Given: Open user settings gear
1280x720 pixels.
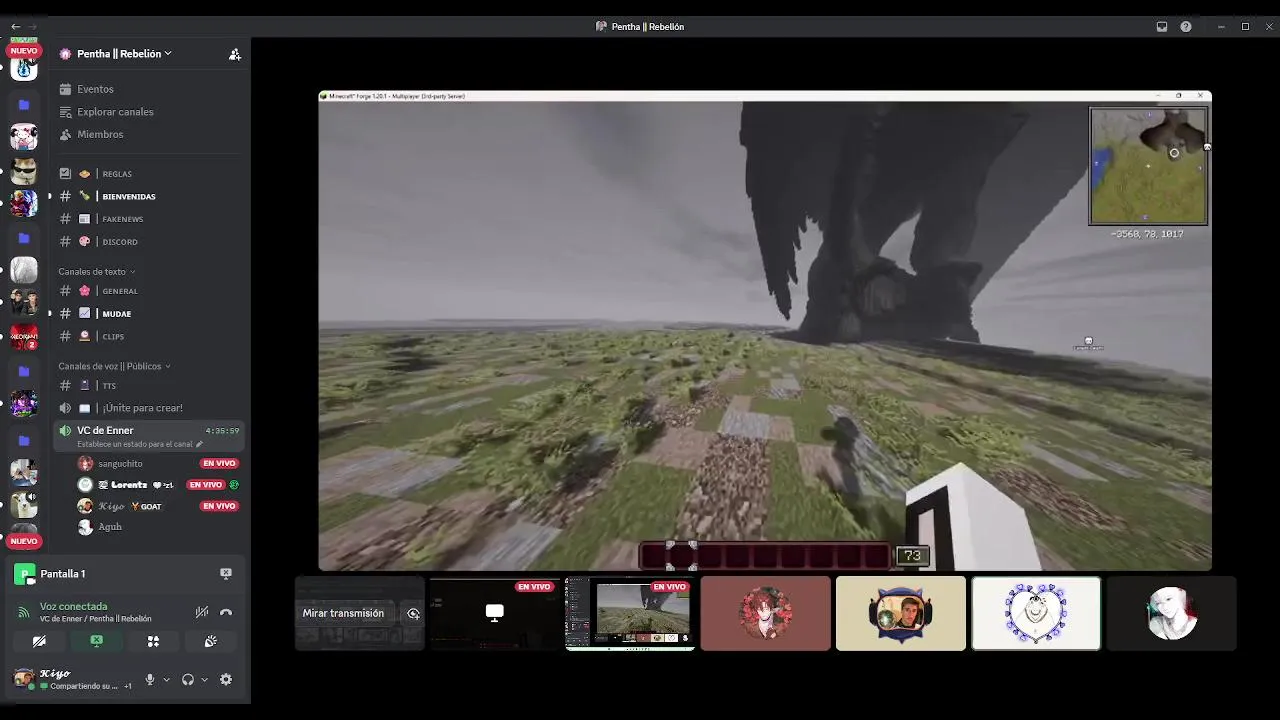Looking at the screenshot, I should point(226,680).
